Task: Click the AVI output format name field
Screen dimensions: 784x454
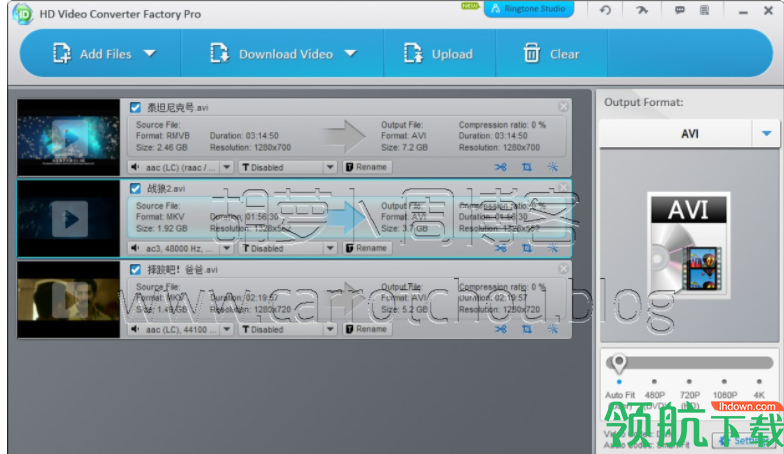Action: [x=676, y=134]
